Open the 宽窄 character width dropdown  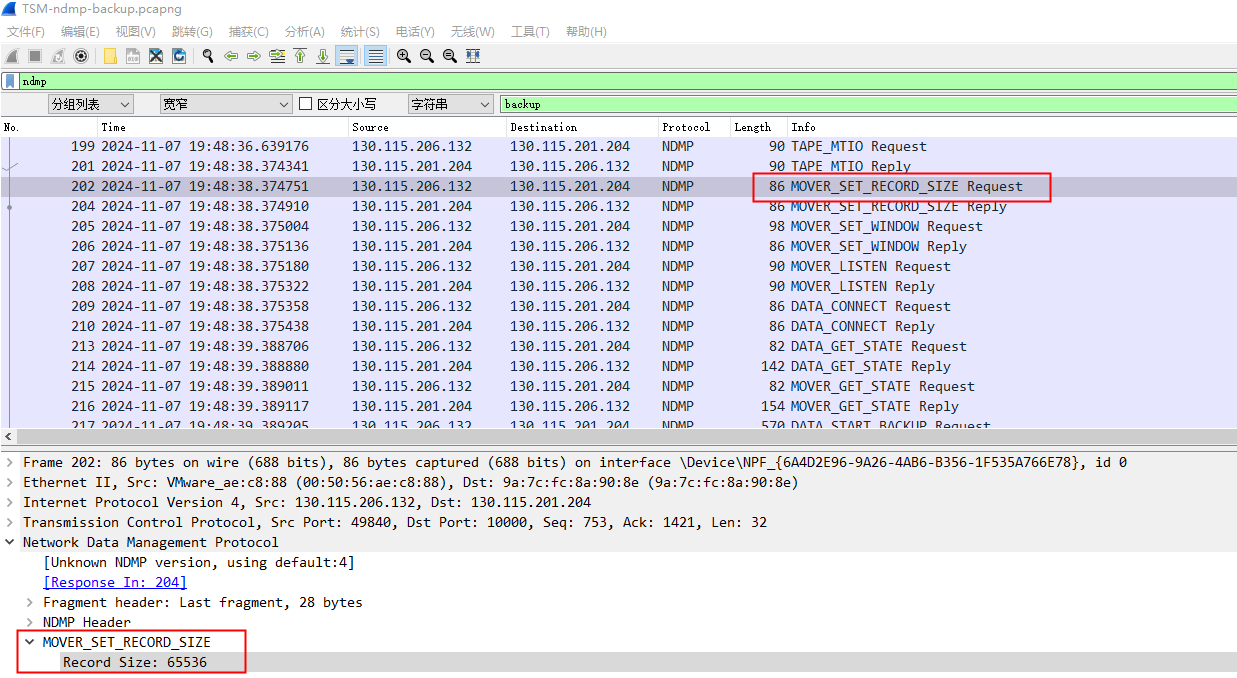click(226, 104)
